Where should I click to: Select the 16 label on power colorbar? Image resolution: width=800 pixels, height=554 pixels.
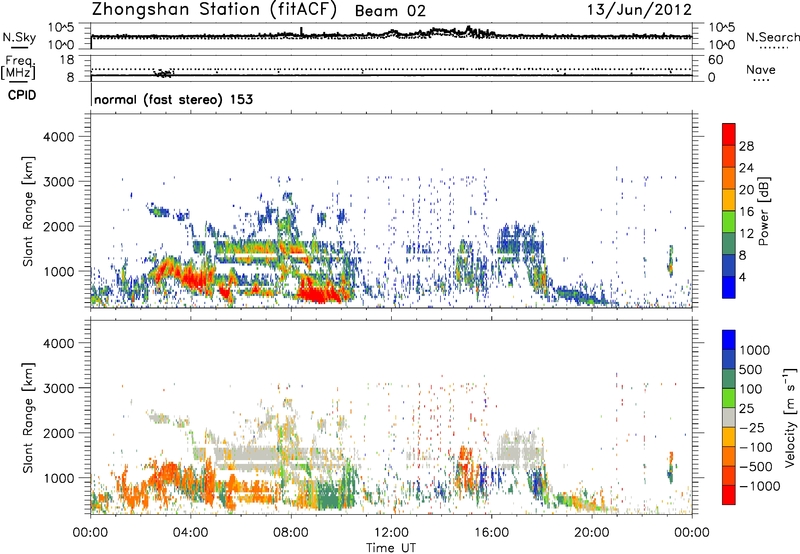click(x=746, y=212)
